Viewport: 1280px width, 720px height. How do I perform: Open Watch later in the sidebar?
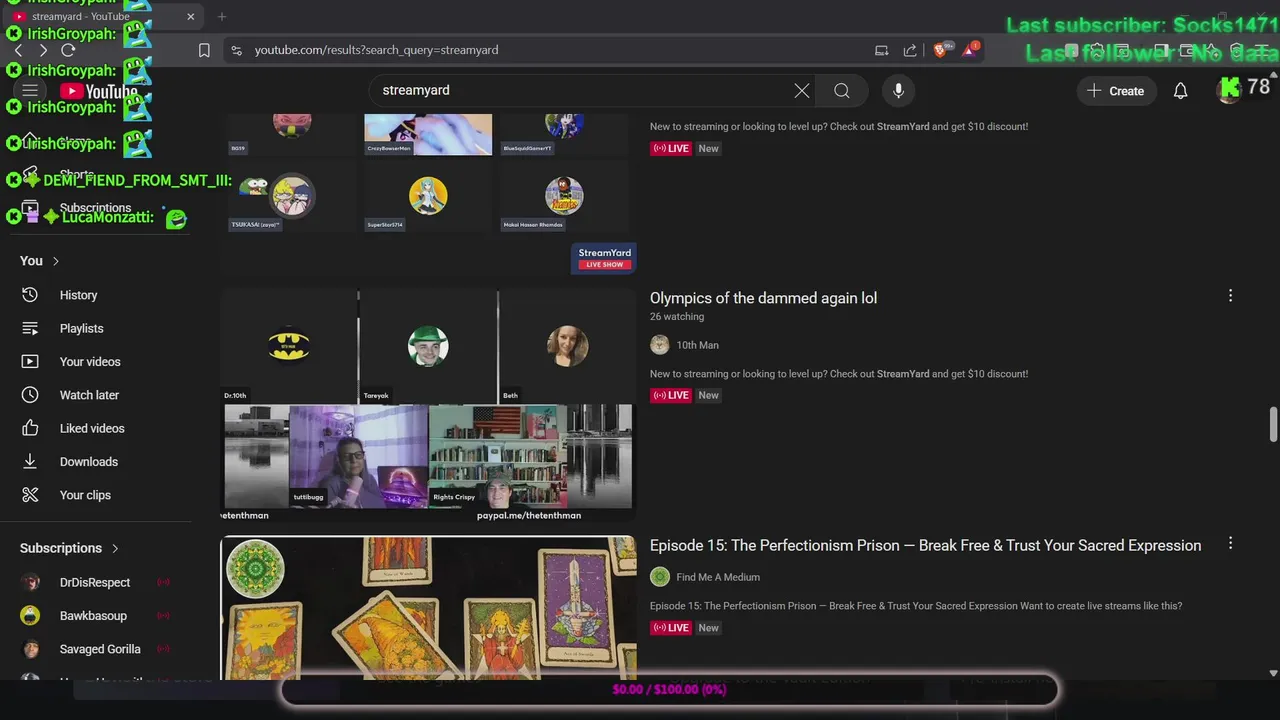tap(89, 395)
